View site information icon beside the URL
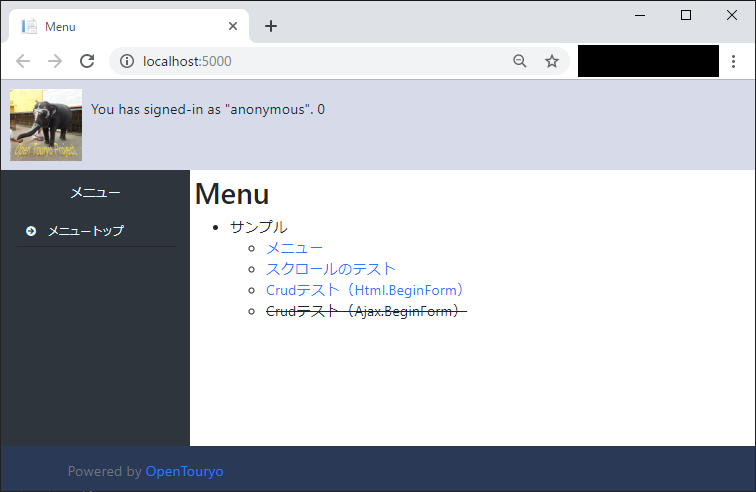 pos(127,61)
